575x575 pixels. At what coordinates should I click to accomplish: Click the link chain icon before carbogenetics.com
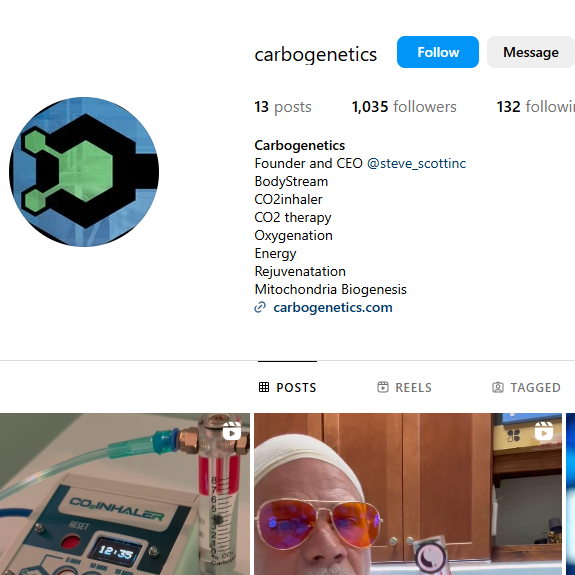coord(260,307)
